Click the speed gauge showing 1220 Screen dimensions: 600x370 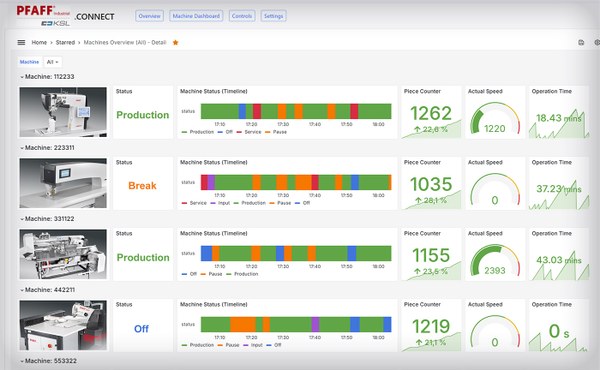(495, 119)
